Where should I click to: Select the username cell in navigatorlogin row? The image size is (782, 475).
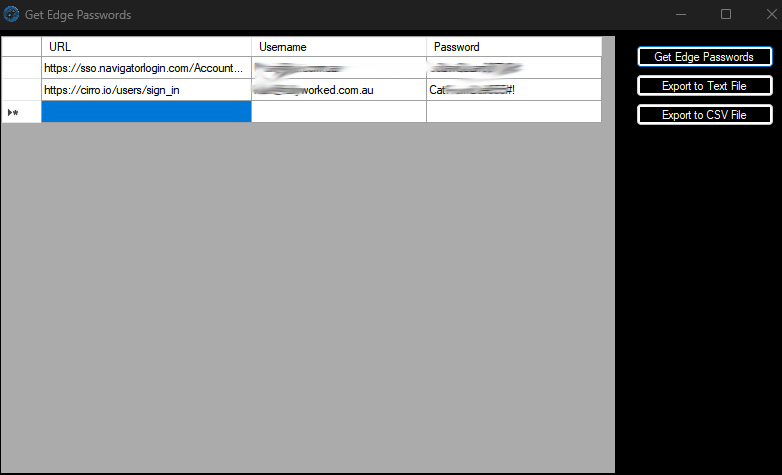click(x=339, y=68)
